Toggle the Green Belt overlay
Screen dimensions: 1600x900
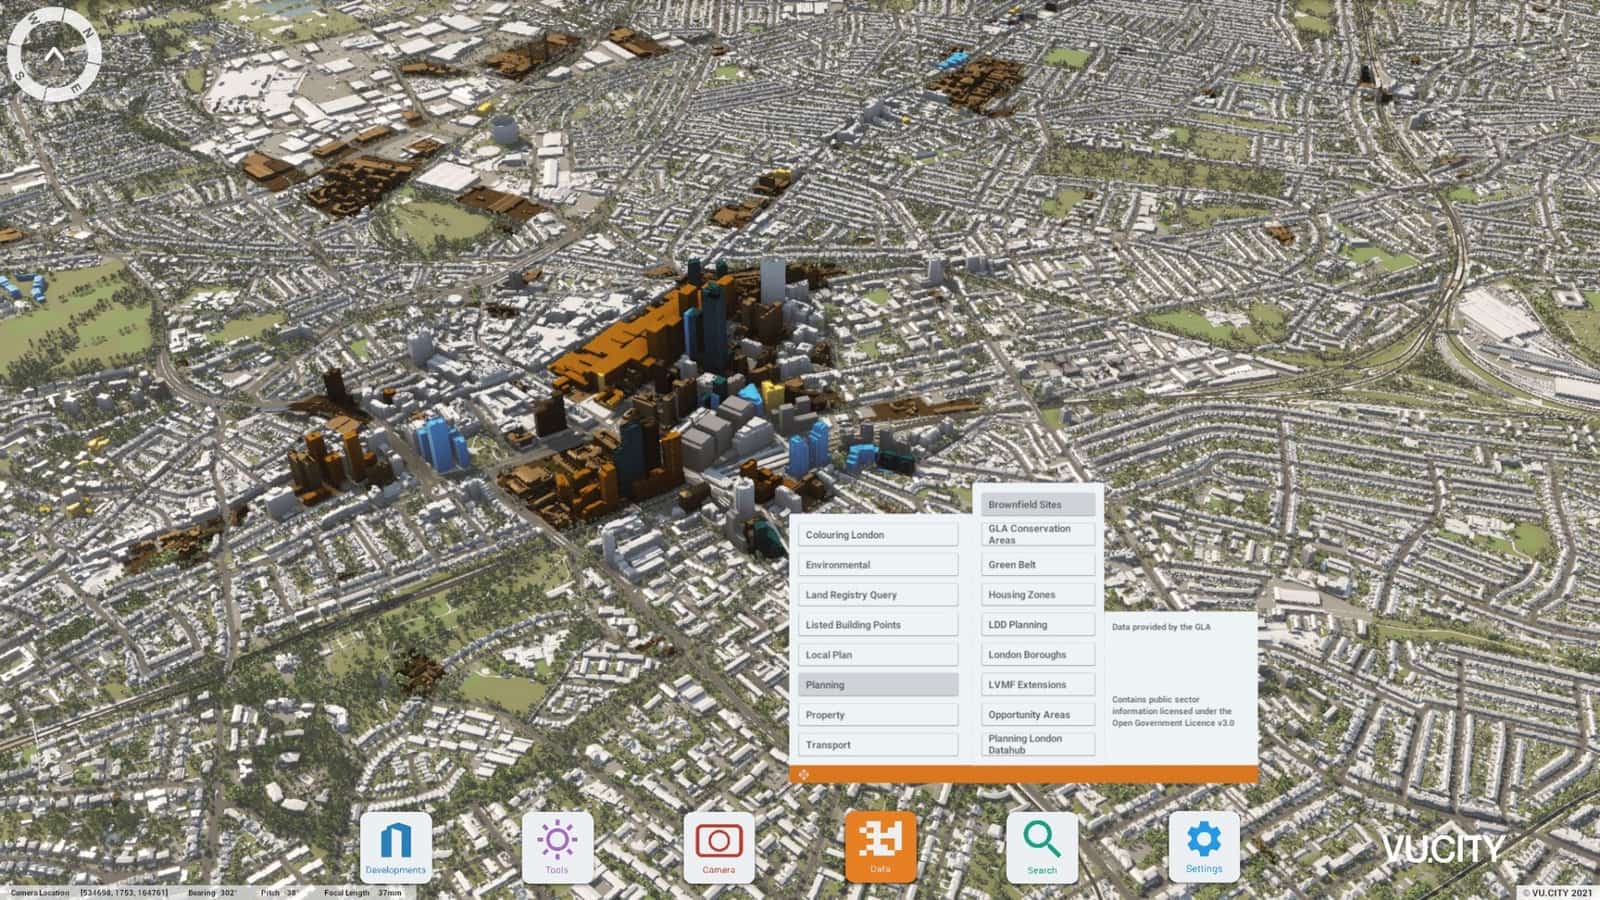coord(1037,564)
